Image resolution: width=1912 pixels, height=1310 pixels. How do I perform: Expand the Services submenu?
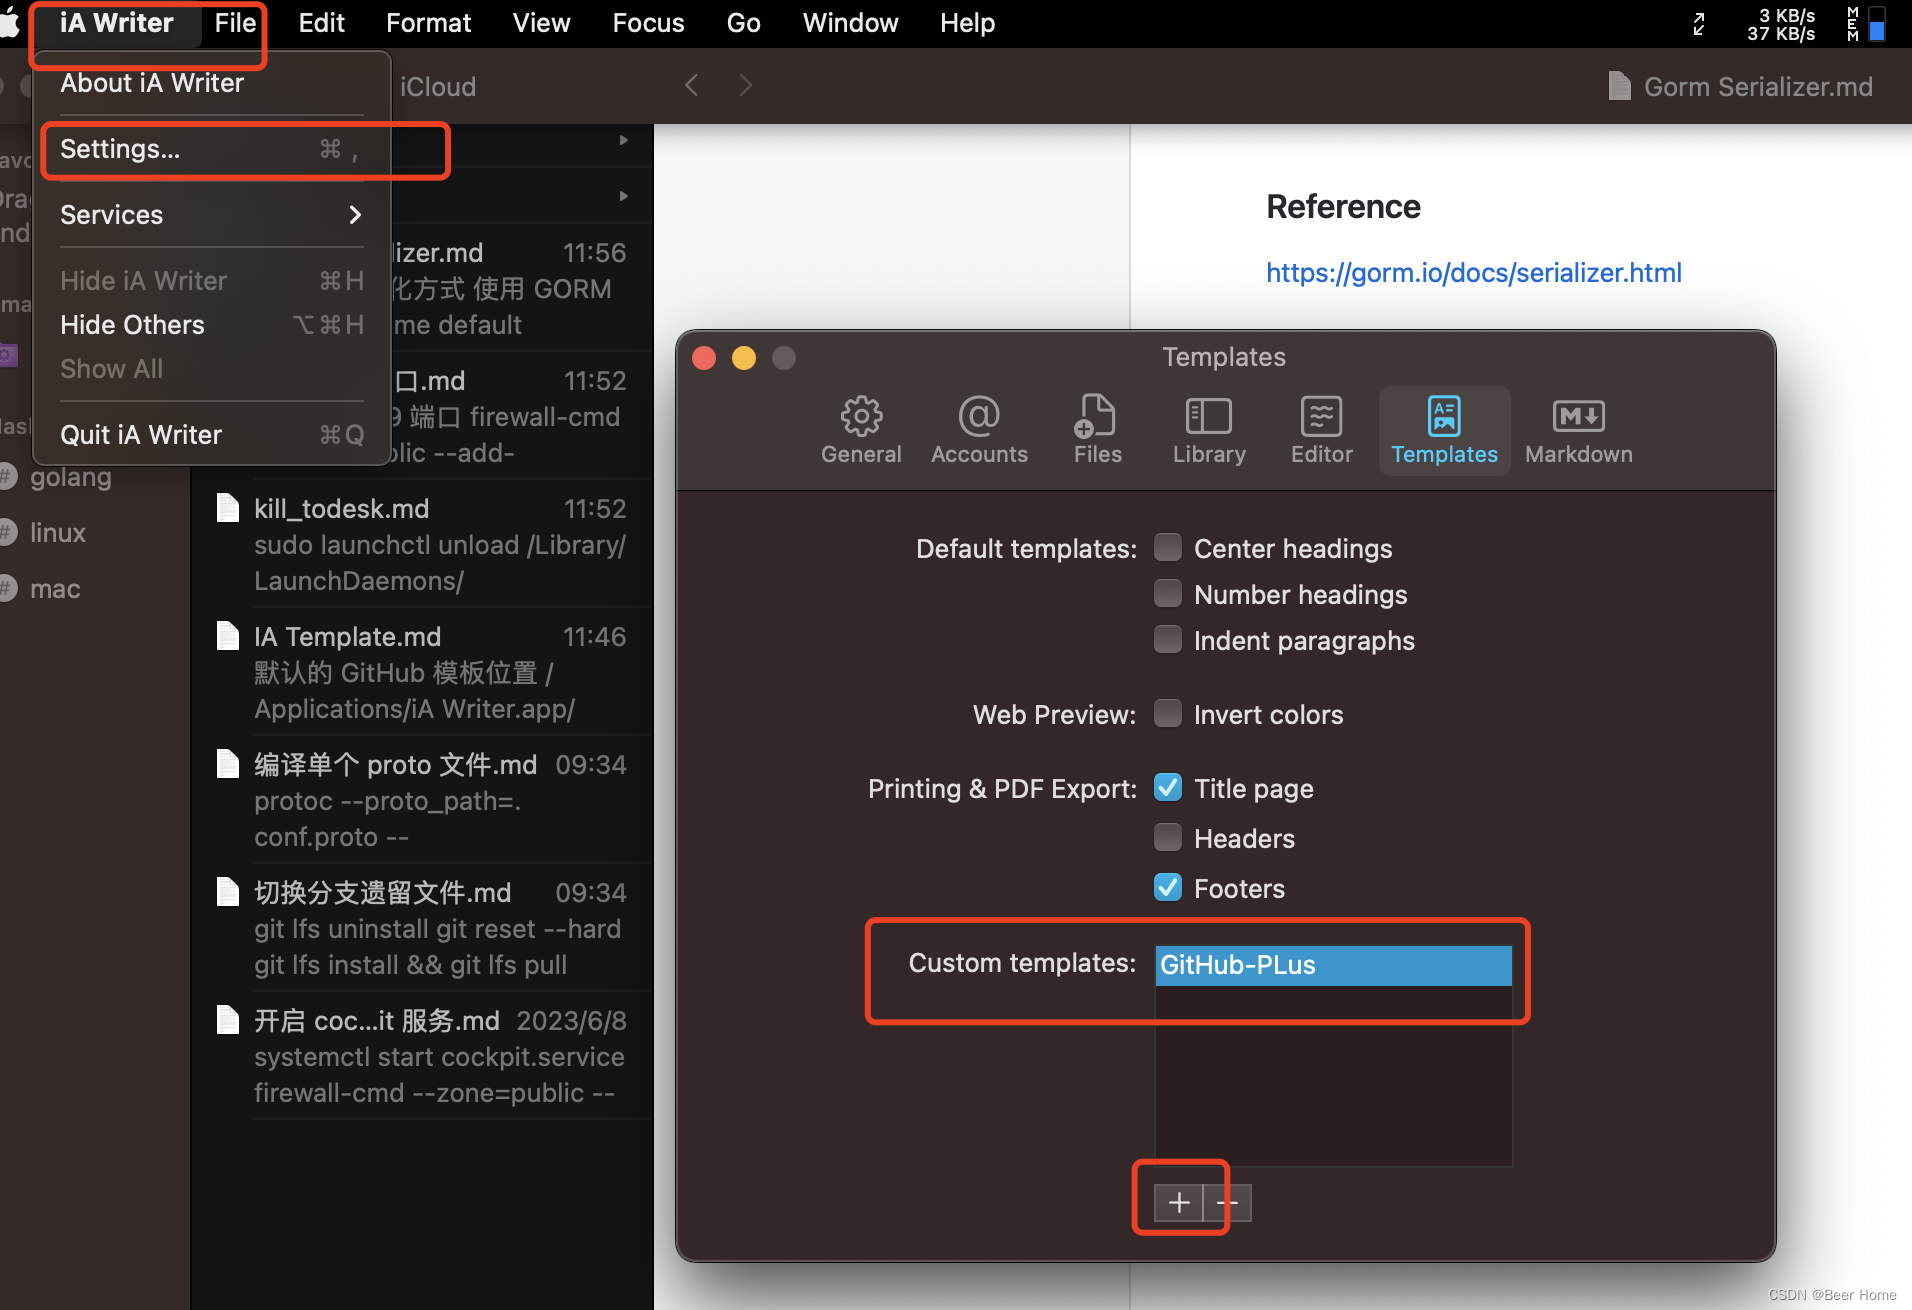click(x=211, y=215)
